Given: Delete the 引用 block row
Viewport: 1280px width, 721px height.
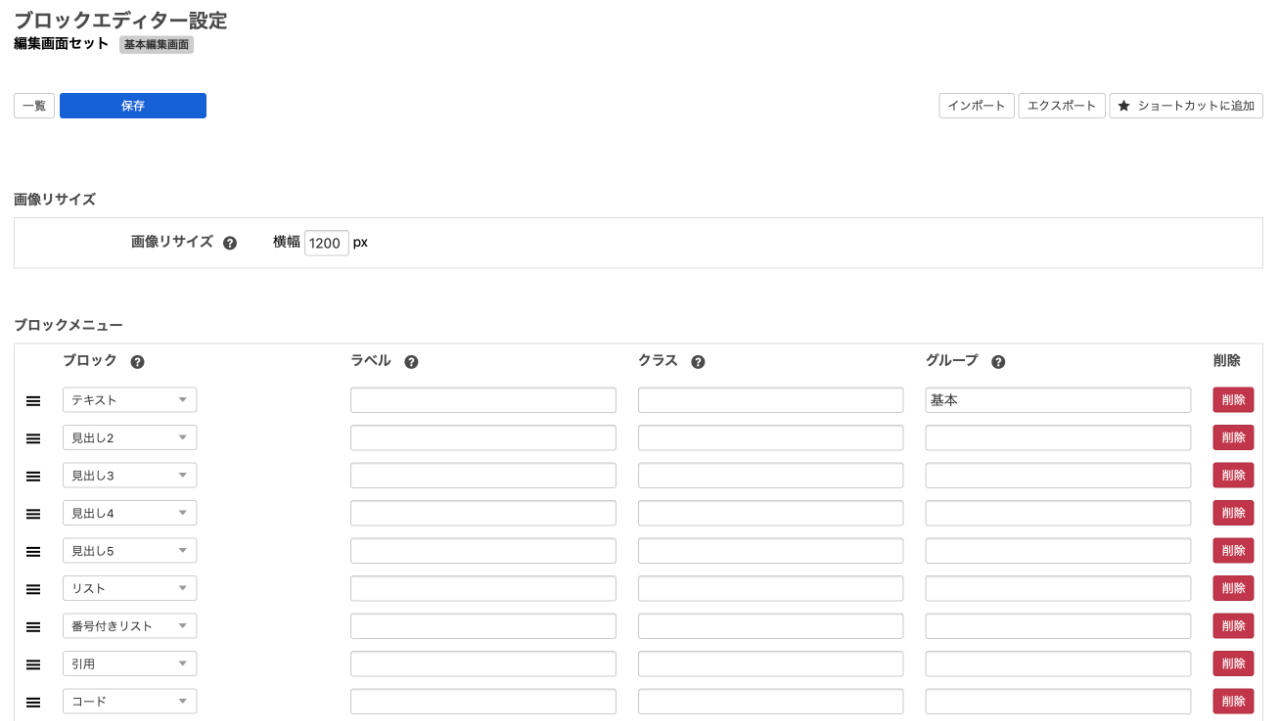Looking at the screenshot, I should (1233, 662).
